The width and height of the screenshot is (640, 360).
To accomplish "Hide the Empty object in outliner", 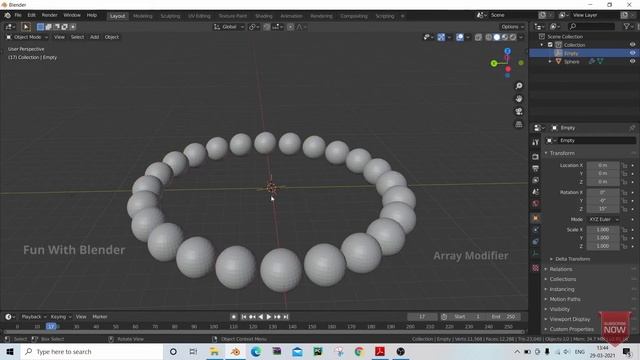I will (x=632, y=53).
